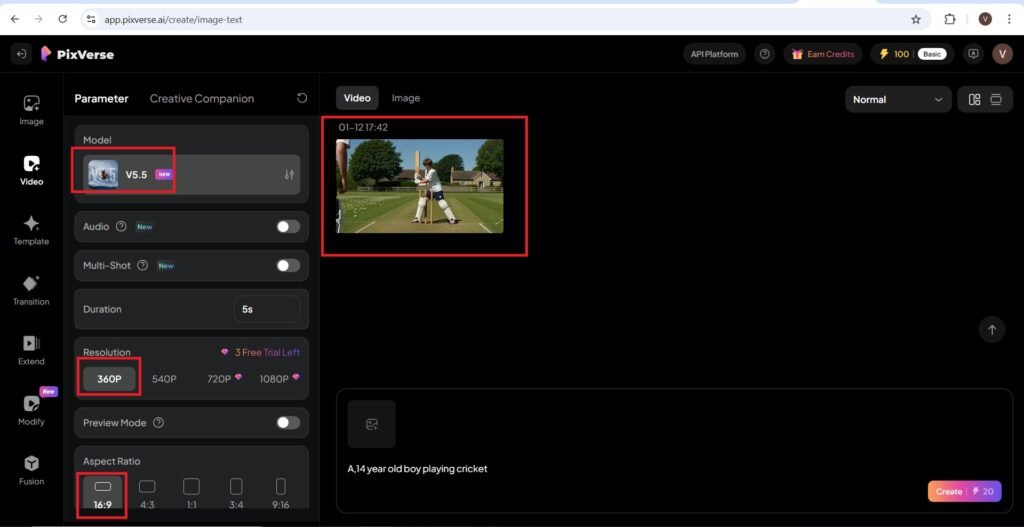The width and height of the screenshot is (1024, 527).
Task: Switch to list layout view
Action: coord(996,99)
